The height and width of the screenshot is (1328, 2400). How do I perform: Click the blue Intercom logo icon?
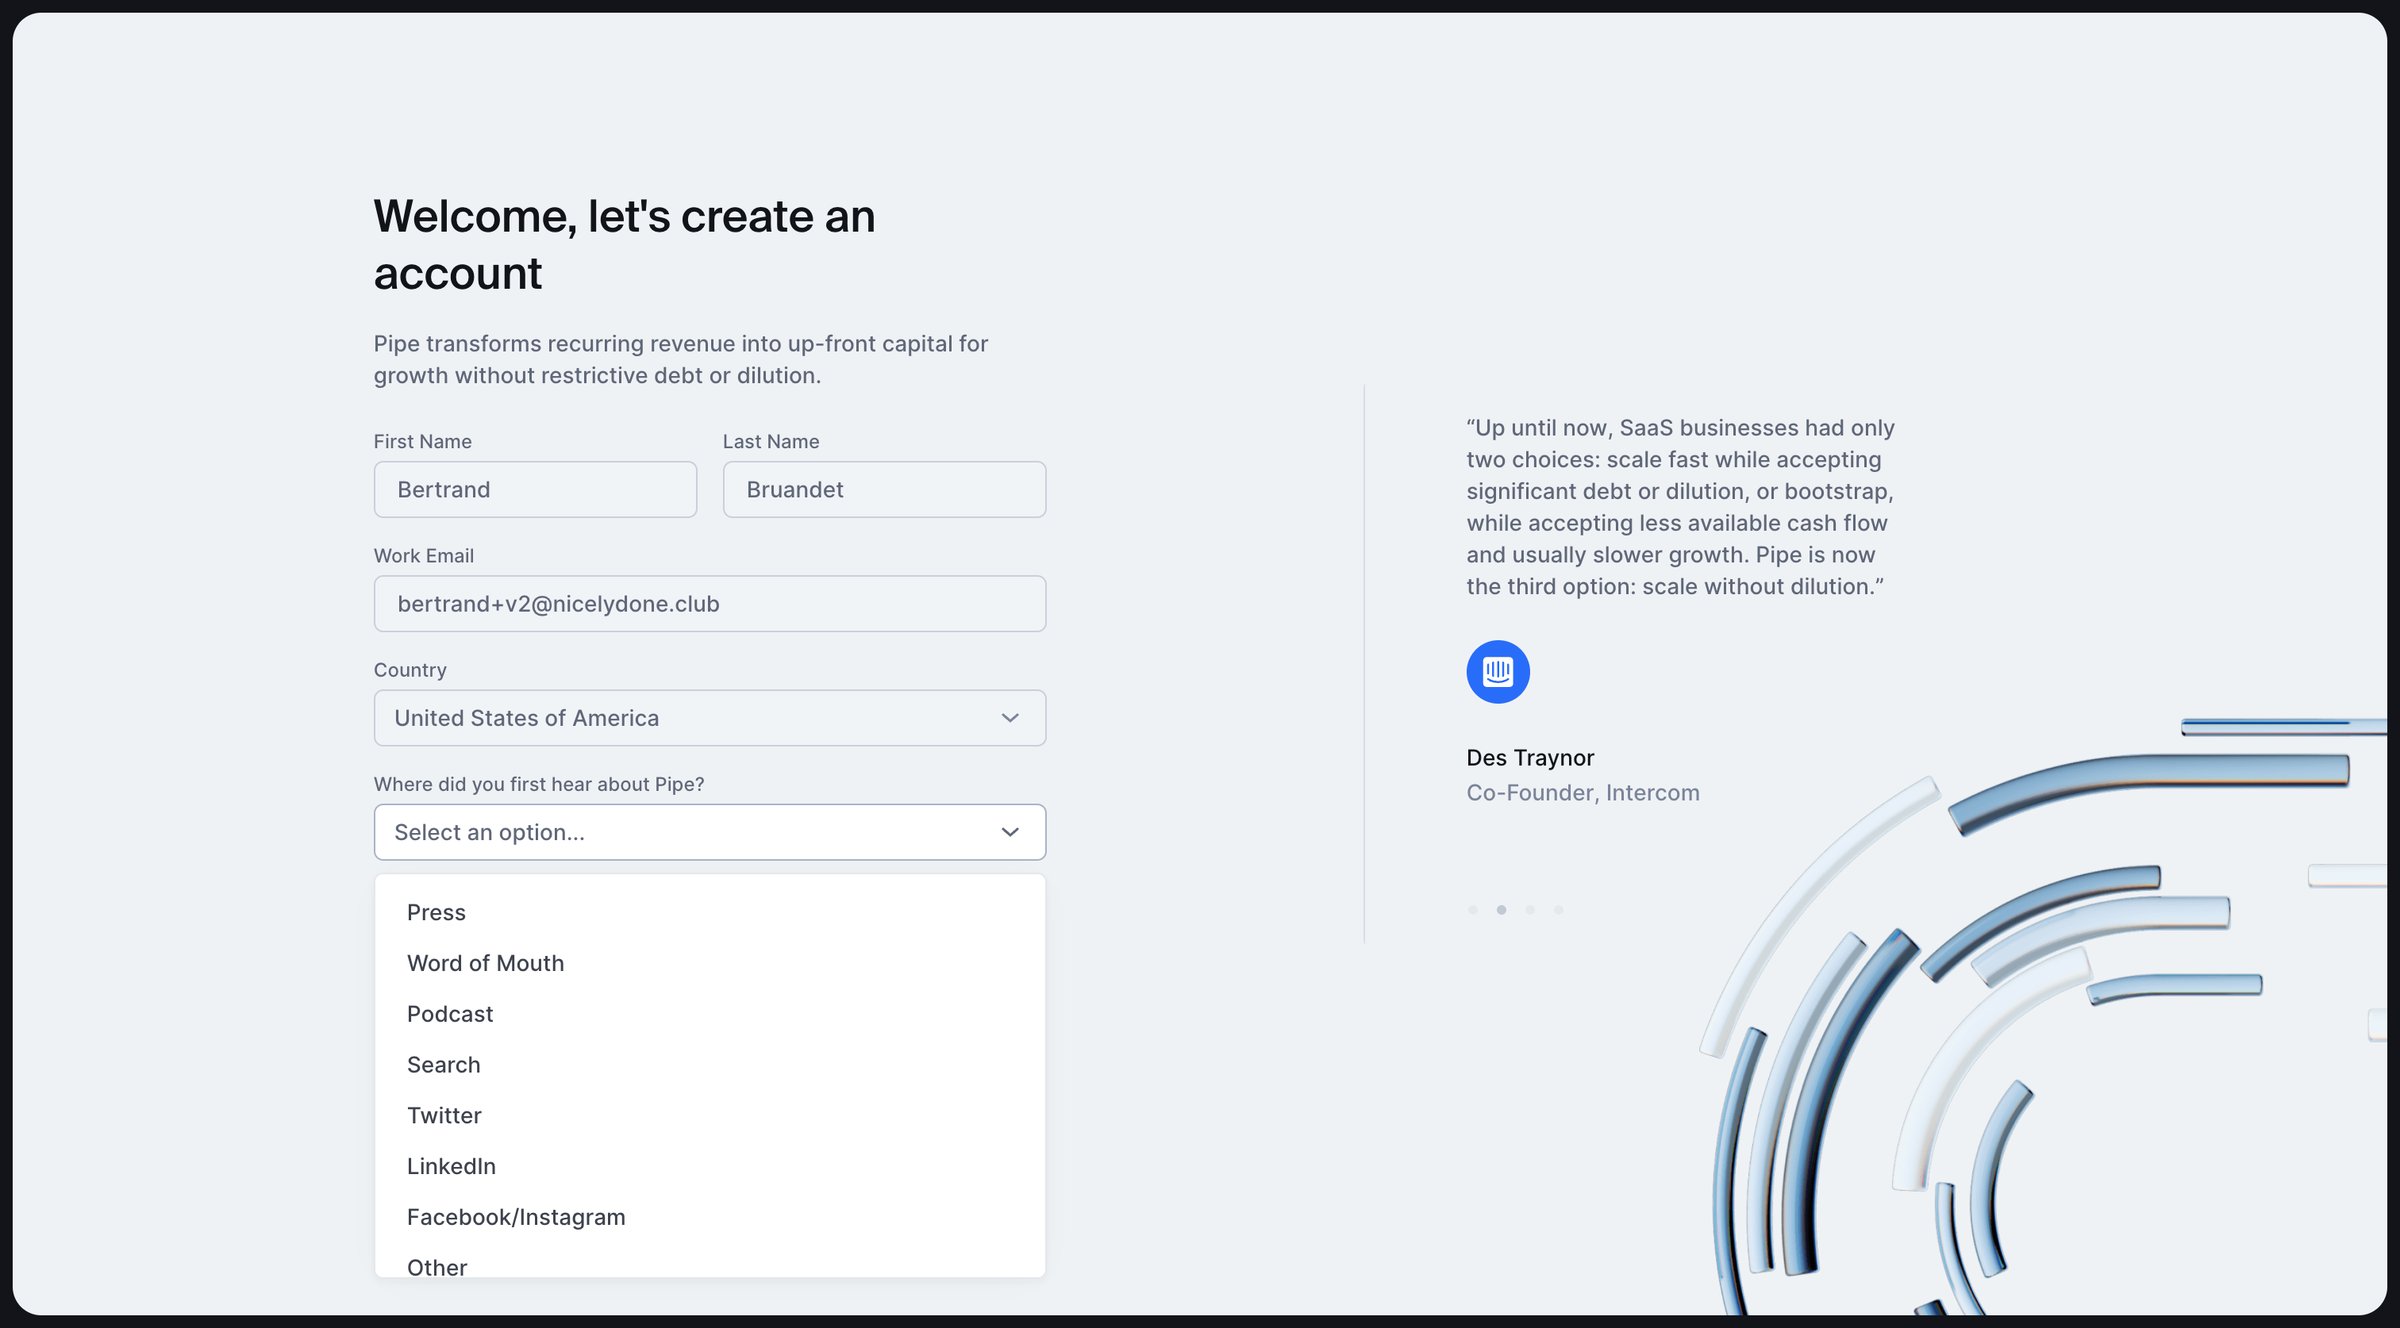click(1498, 672)
